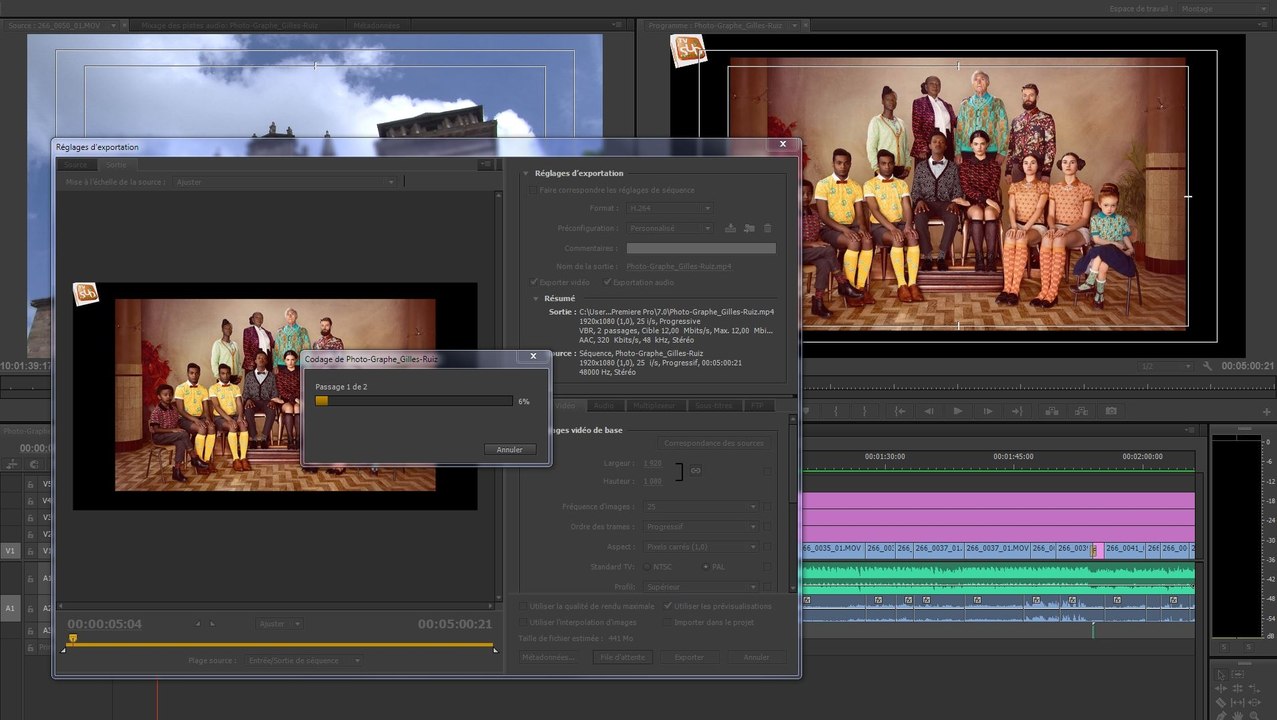The image size is (1277, 720).
Task: Toggle Utiliser les prévisualisations checkbox
Action: point(668,606)
